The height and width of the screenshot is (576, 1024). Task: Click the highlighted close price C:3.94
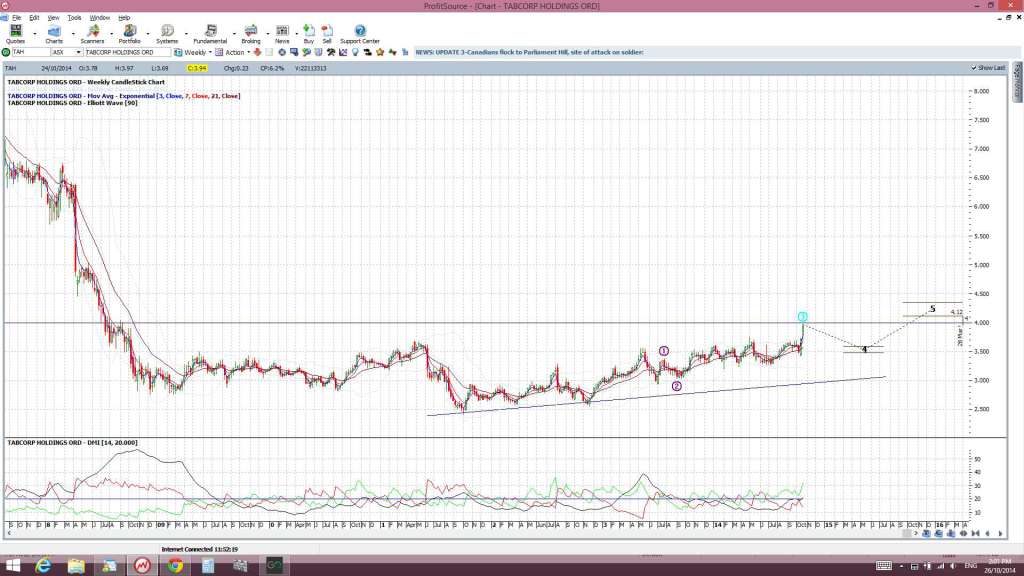[197, 68]
